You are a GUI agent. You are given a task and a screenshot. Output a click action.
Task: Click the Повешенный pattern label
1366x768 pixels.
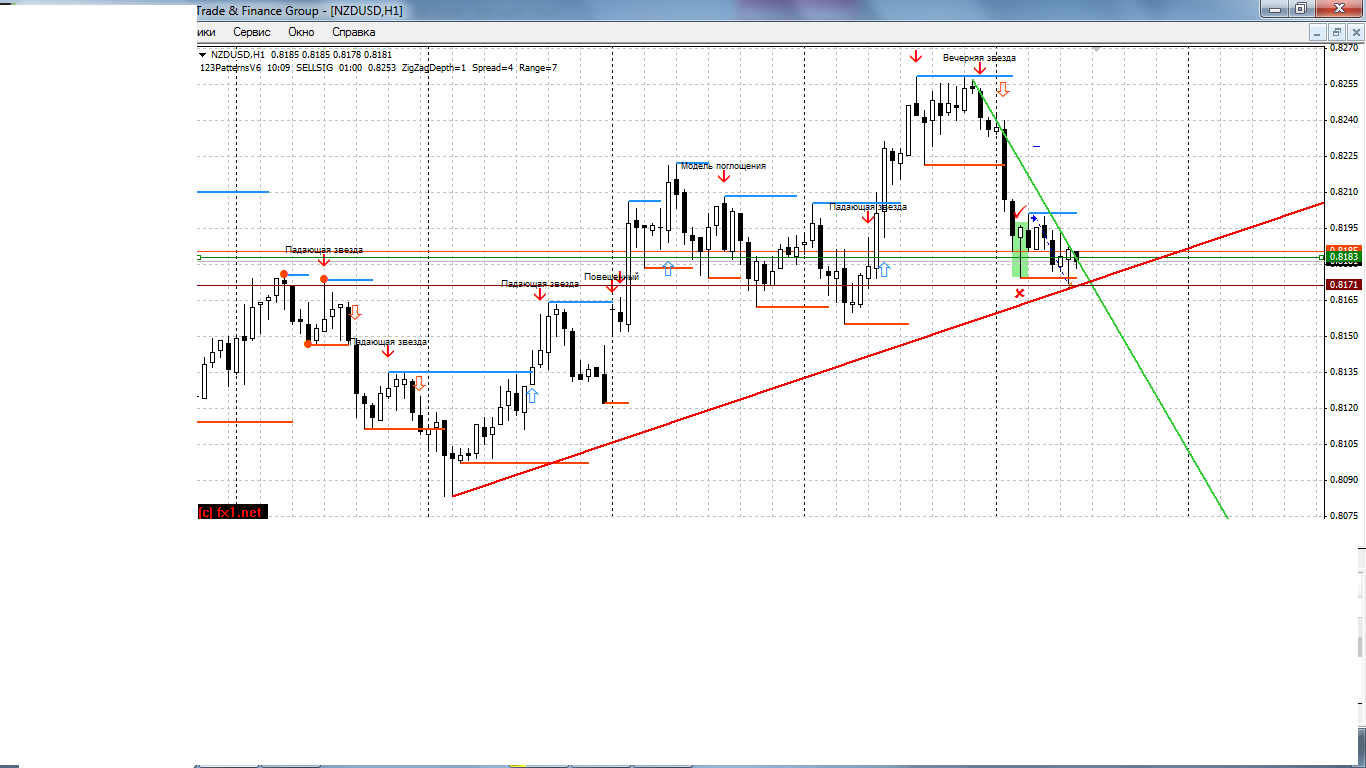pos(611,277)
